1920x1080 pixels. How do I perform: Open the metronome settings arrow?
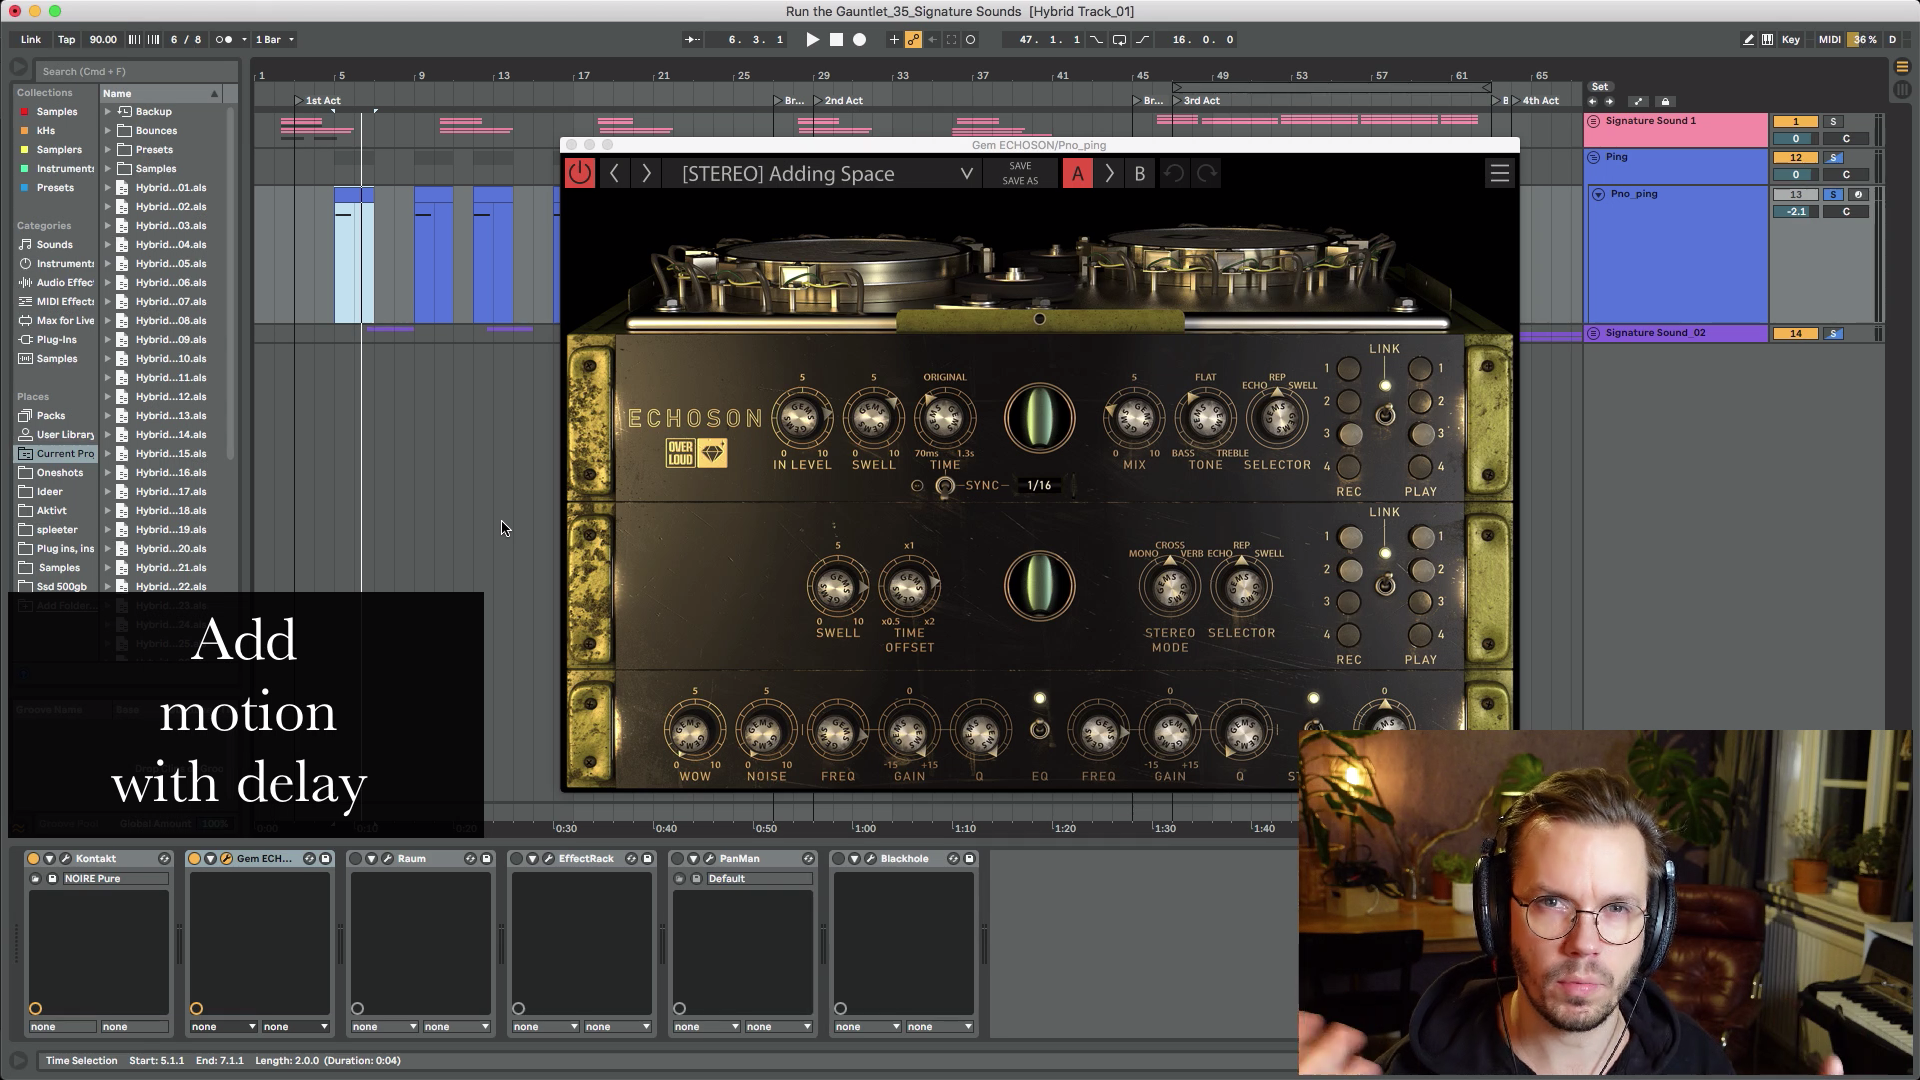coord(244,40)
